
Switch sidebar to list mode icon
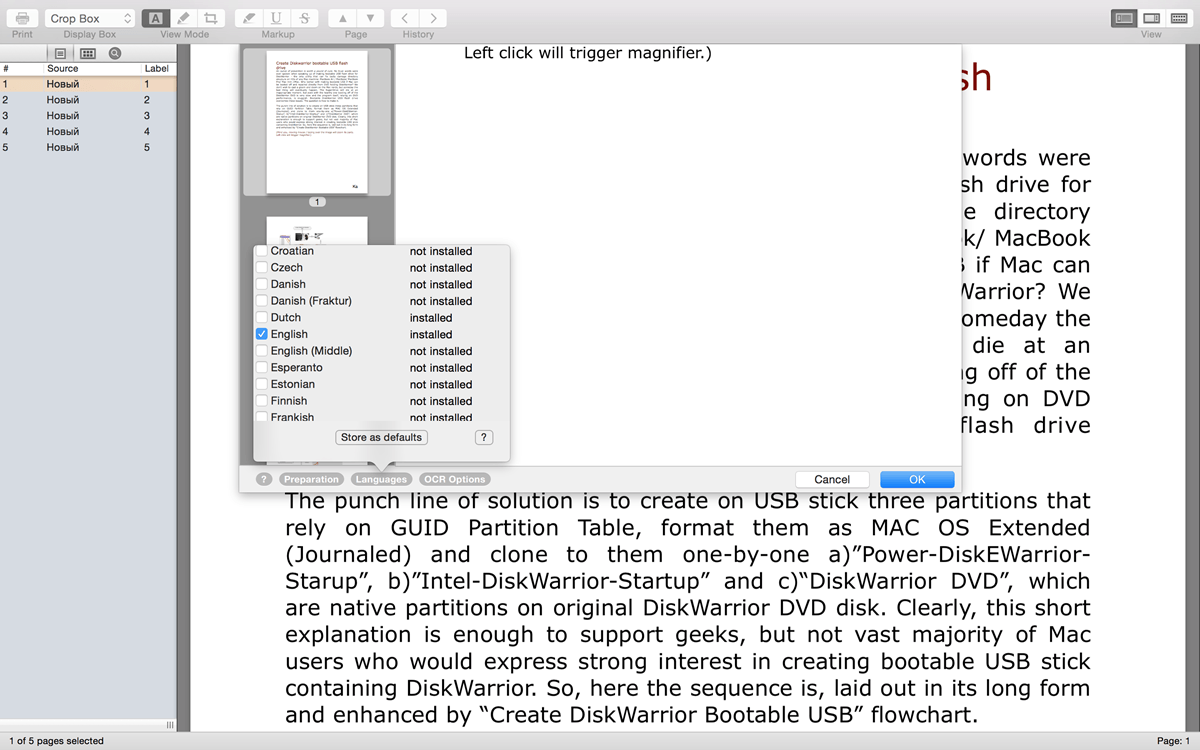tap(60, 53)
